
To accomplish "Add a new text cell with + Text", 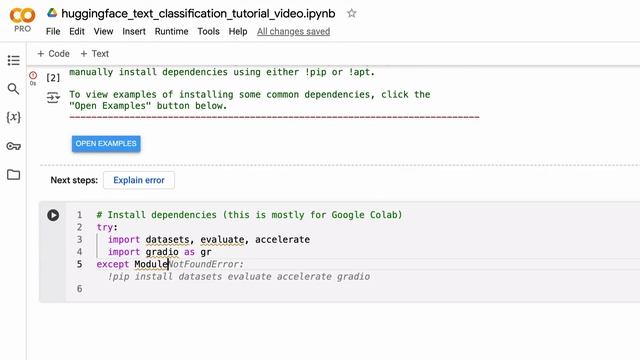I will coord(94,53).
